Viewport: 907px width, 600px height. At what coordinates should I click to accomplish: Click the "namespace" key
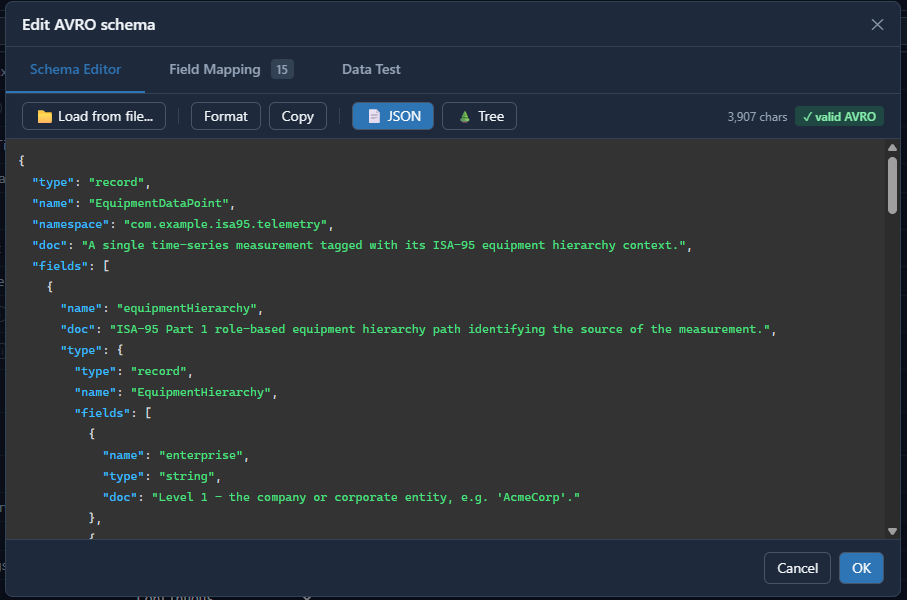pyautogui.click(x=71, y=224)
